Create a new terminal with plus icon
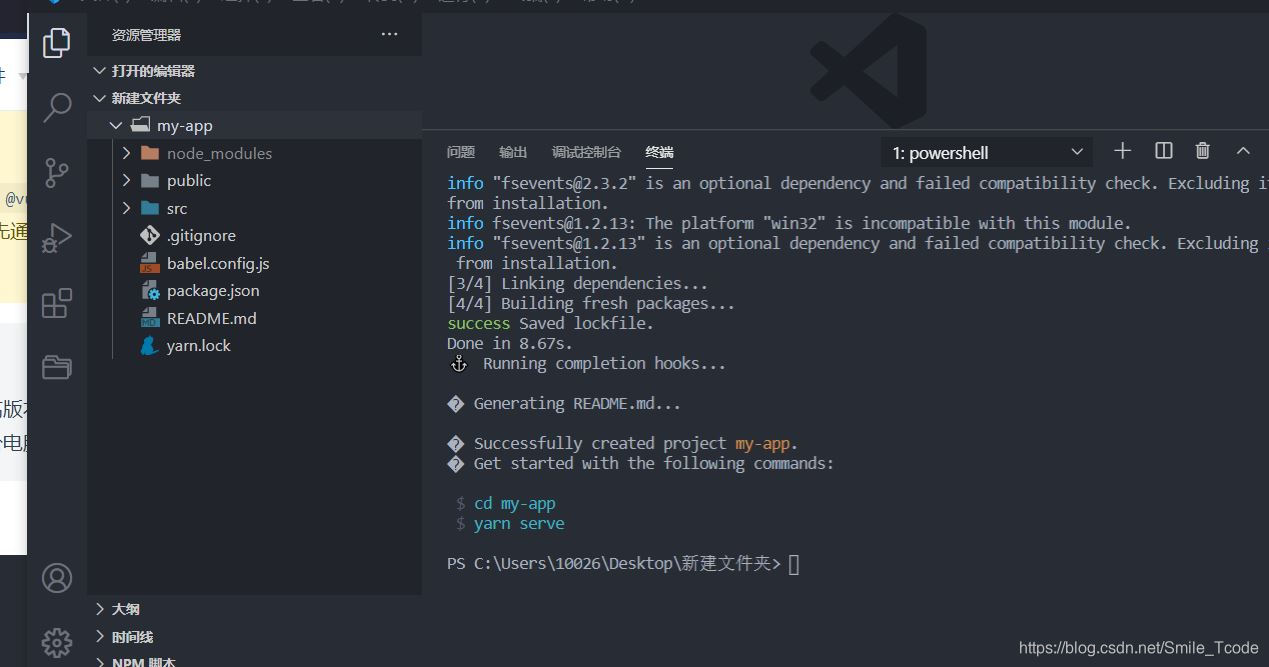The image size is (1269, 667). coord(1122,151)
